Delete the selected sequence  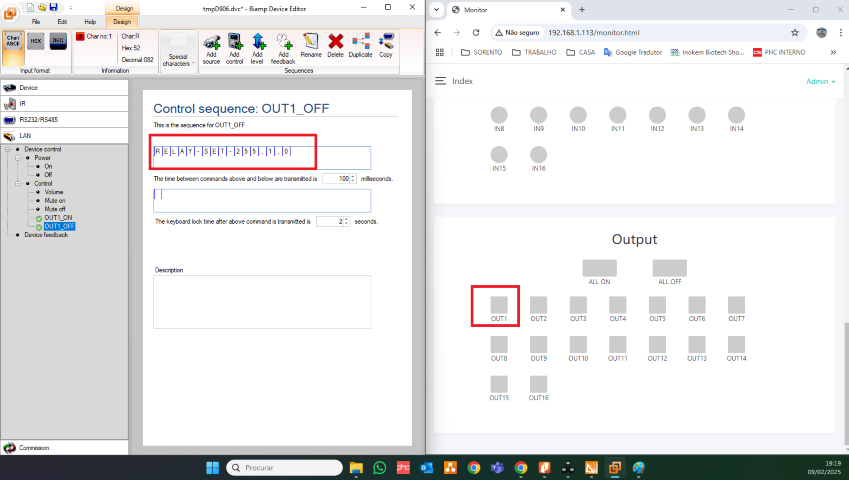coord(336,47)
